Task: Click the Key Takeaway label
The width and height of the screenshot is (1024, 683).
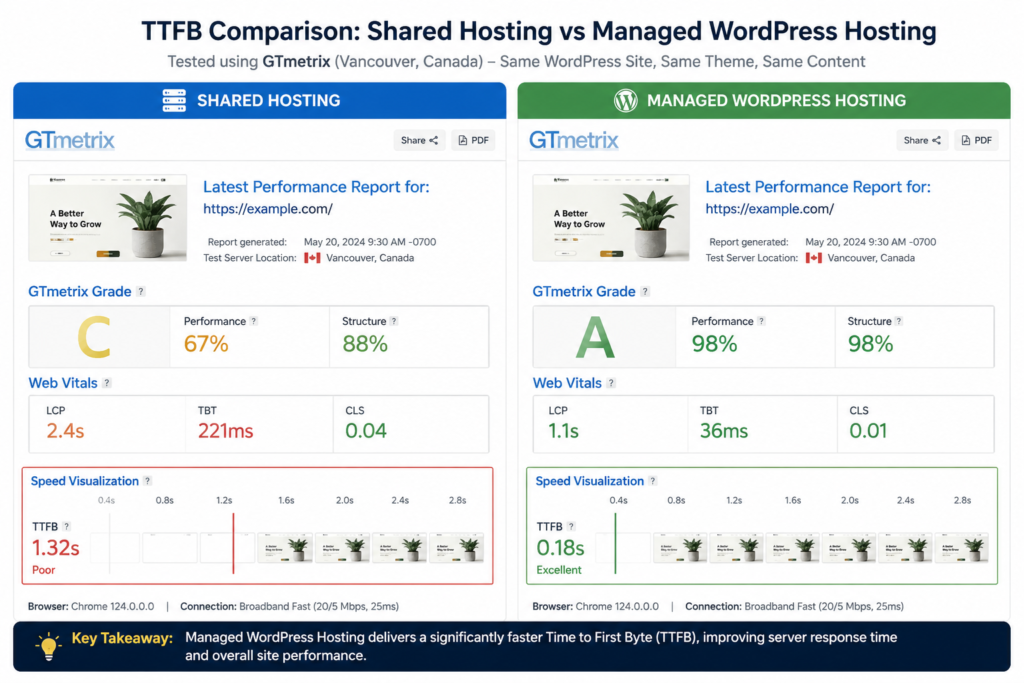Action: point(122,638)
